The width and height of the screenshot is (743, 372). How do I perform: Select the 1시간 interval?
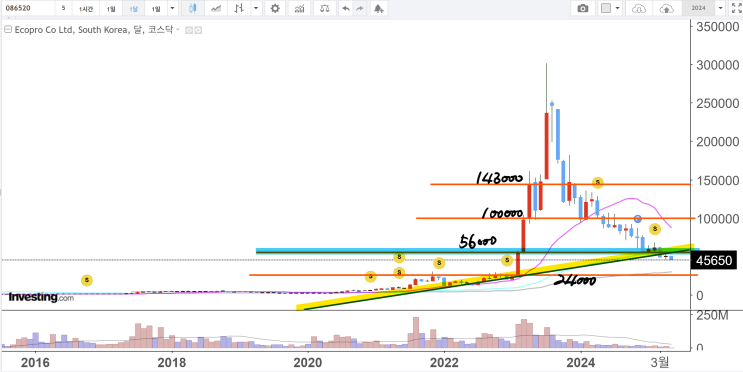pyautogui.click(x=86, y=8)
